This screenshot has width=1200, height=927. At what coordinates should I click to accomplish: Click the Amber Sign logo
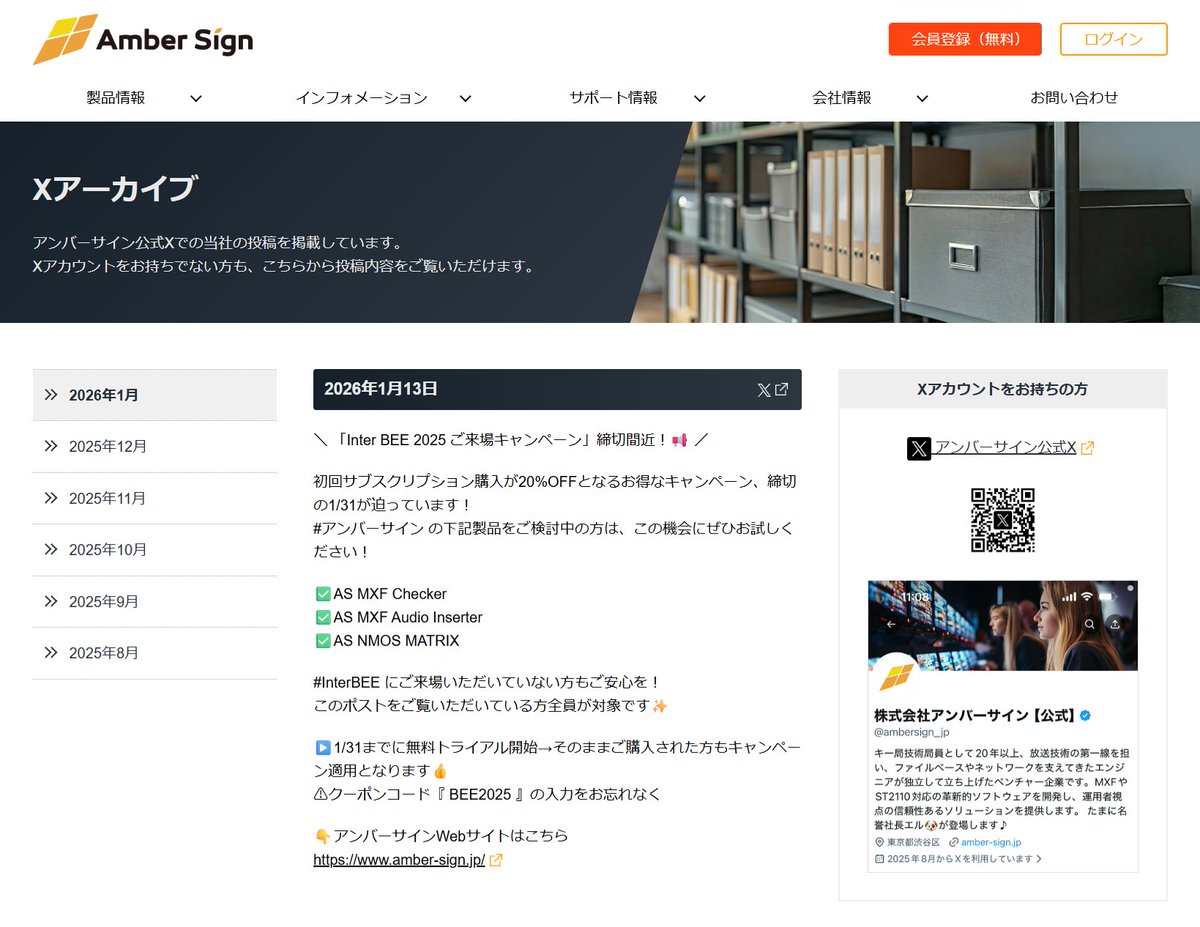tap(143, 40)
